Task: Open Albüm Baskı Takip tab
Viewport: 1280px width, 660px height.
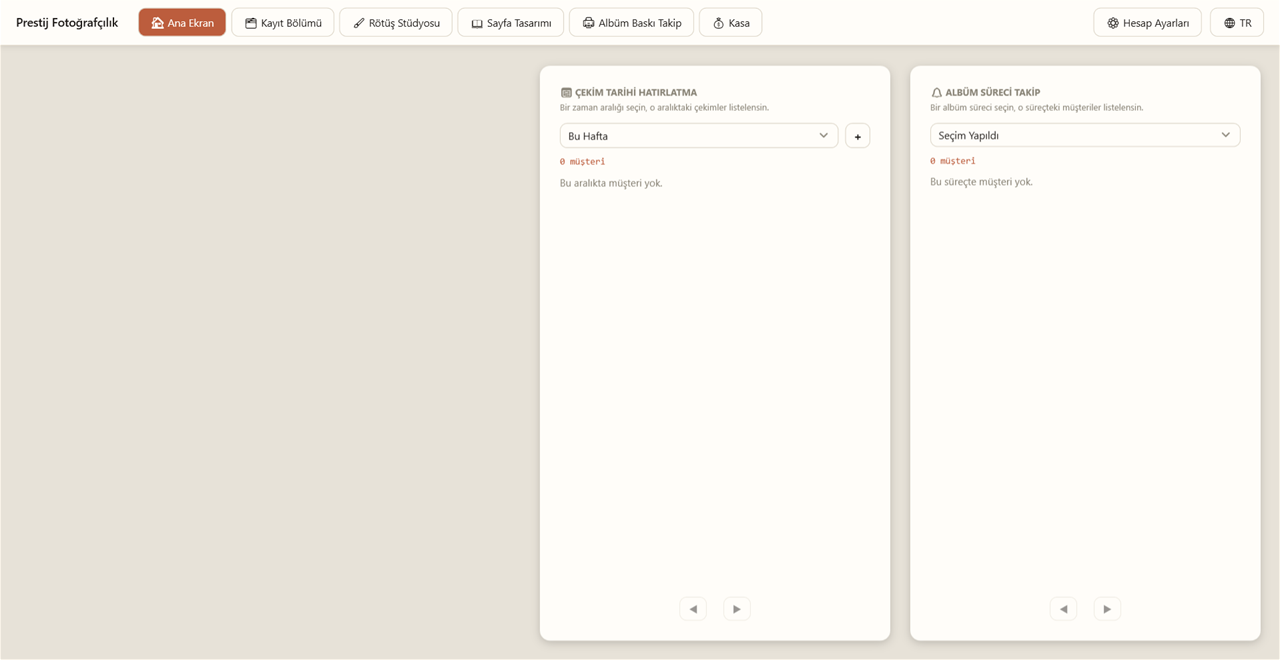Action: (632, 23)
